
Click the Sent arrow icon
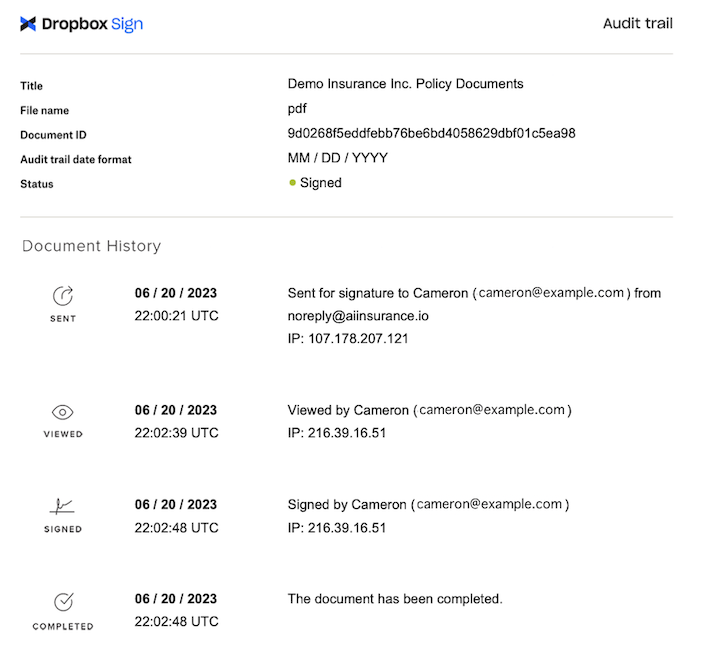(63, 296)
